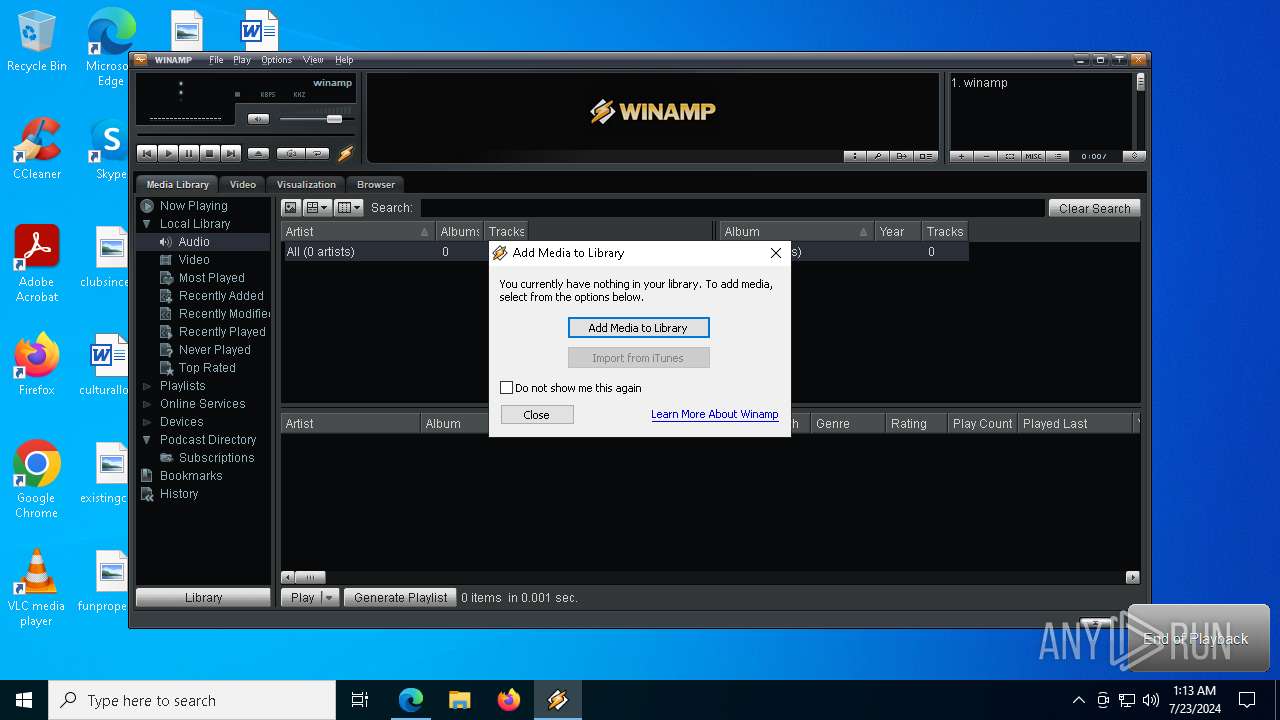The height and width of the screenshot is (720, 1280).
Task: Open playlist selection options button
Action: (1010, 156)
